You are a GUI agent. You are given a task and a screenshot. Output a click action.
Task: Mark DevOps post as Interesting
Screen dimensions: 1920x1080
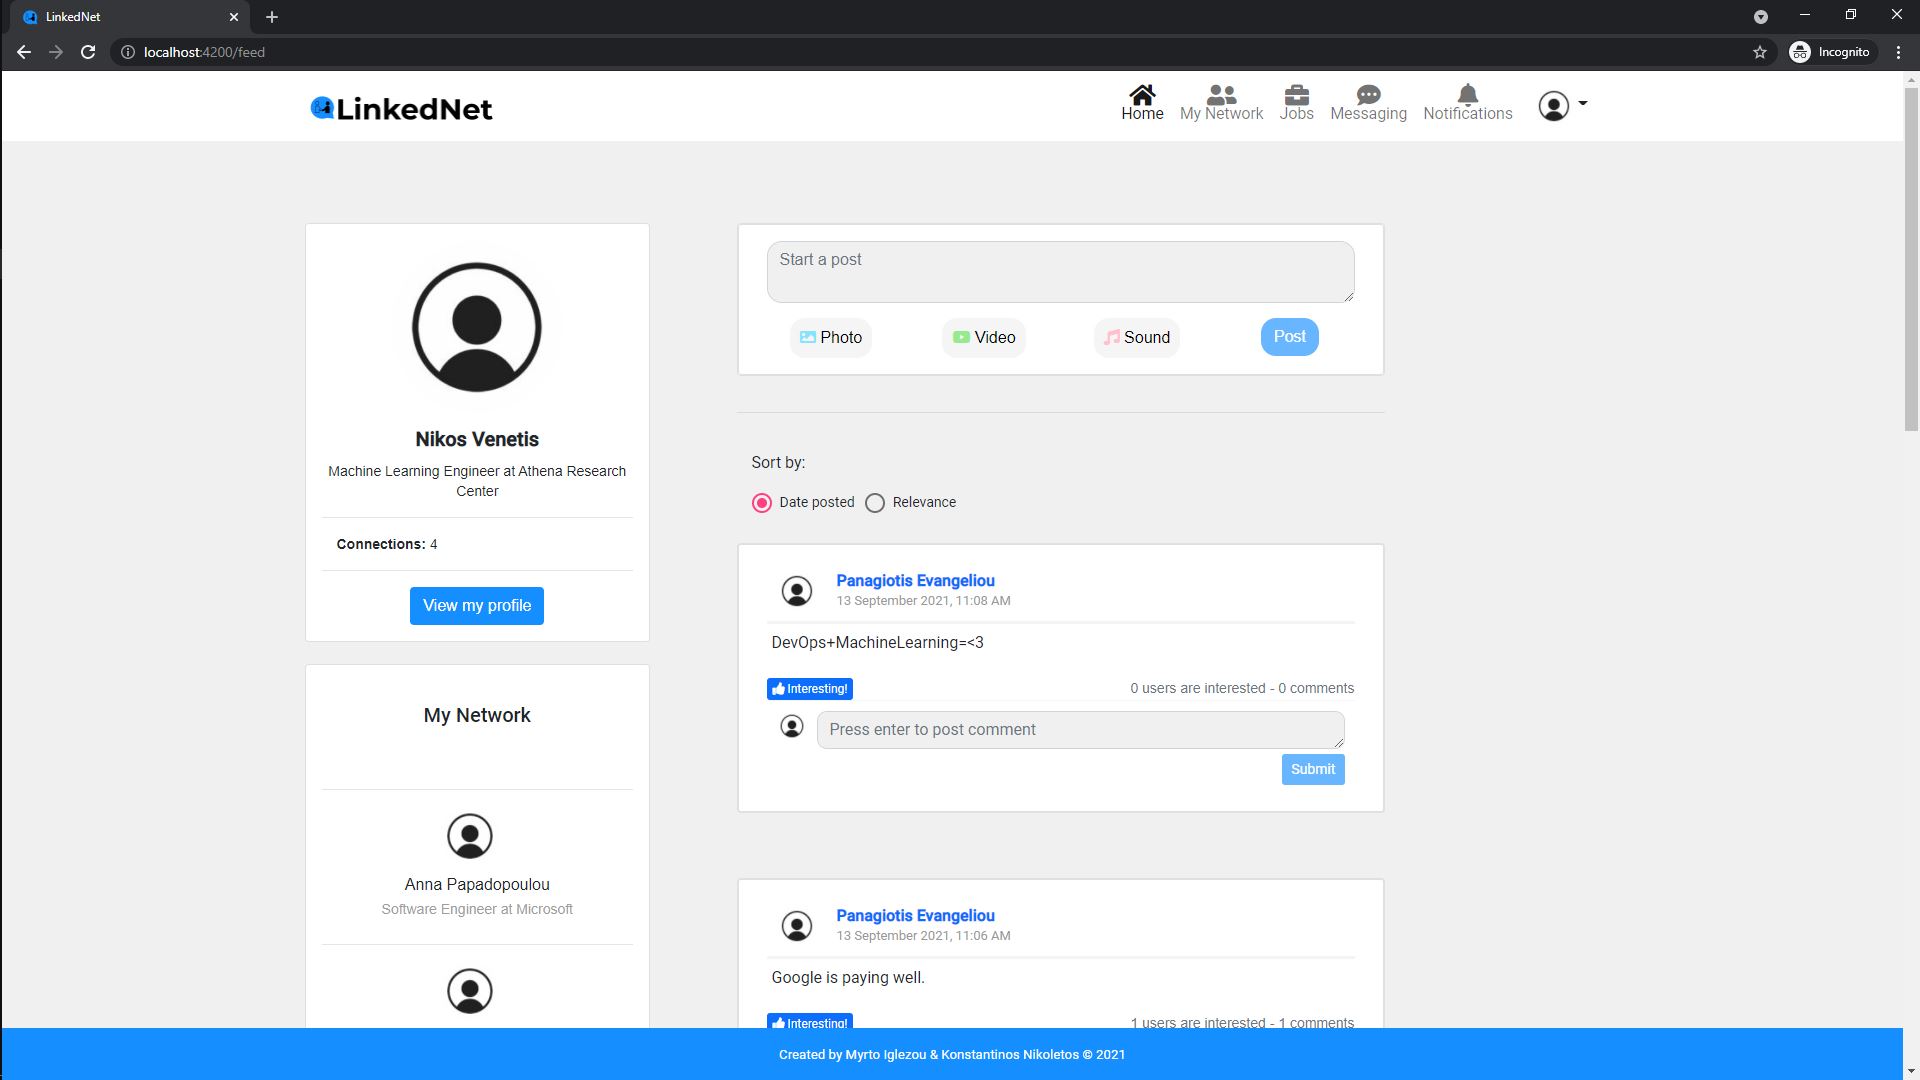(809, 689)
